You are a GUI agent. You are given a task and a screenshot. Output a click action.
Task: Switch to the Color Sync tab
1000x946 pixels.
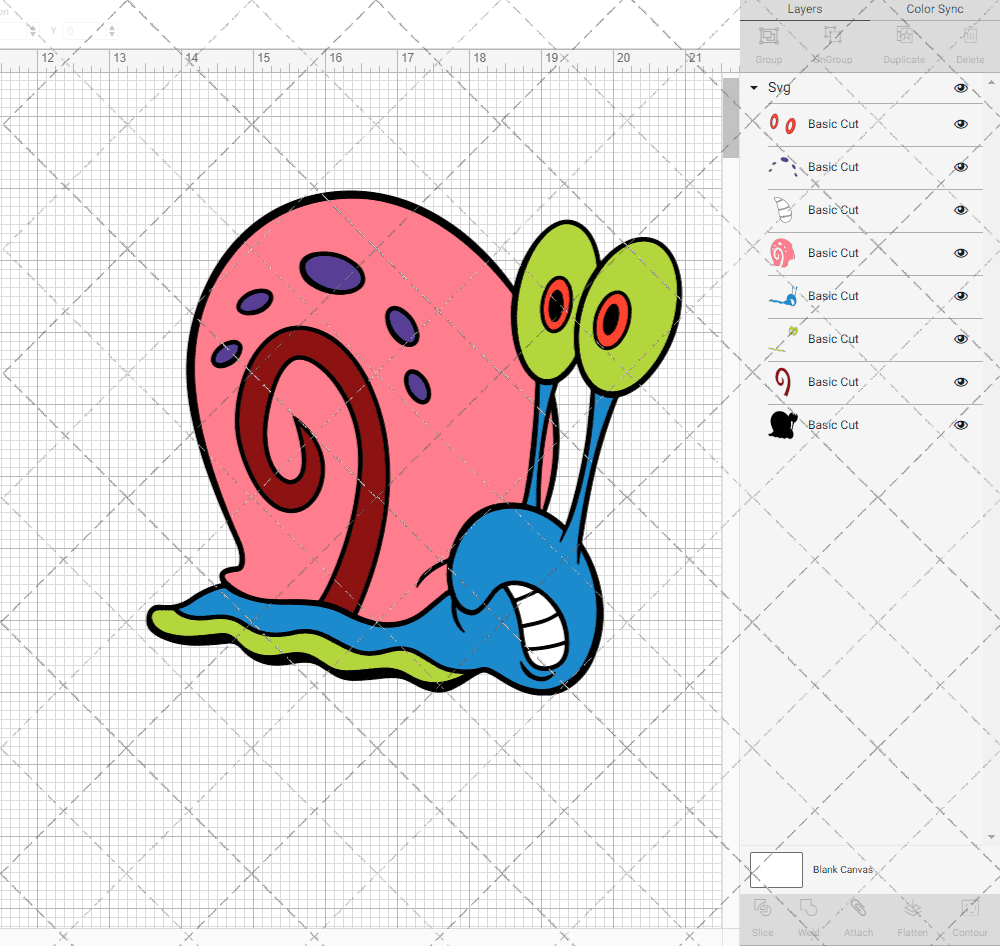[x=934, y=9]
